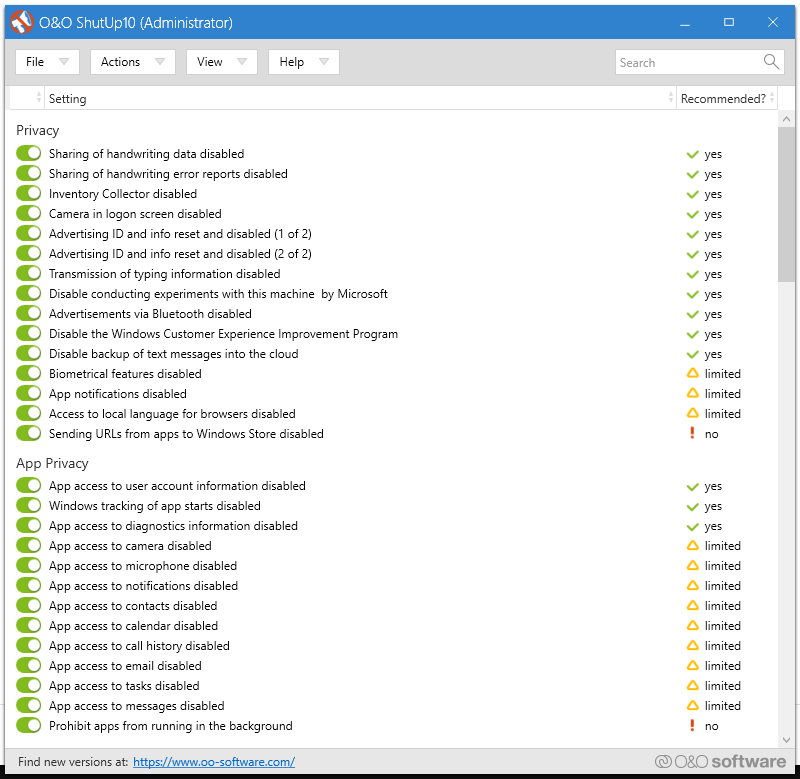Image resolution: width=800 pixels, height=779 pixels.
Task: Click the checkmark for App access to user account
Action: pyautogui.click(x=692, y=487)
